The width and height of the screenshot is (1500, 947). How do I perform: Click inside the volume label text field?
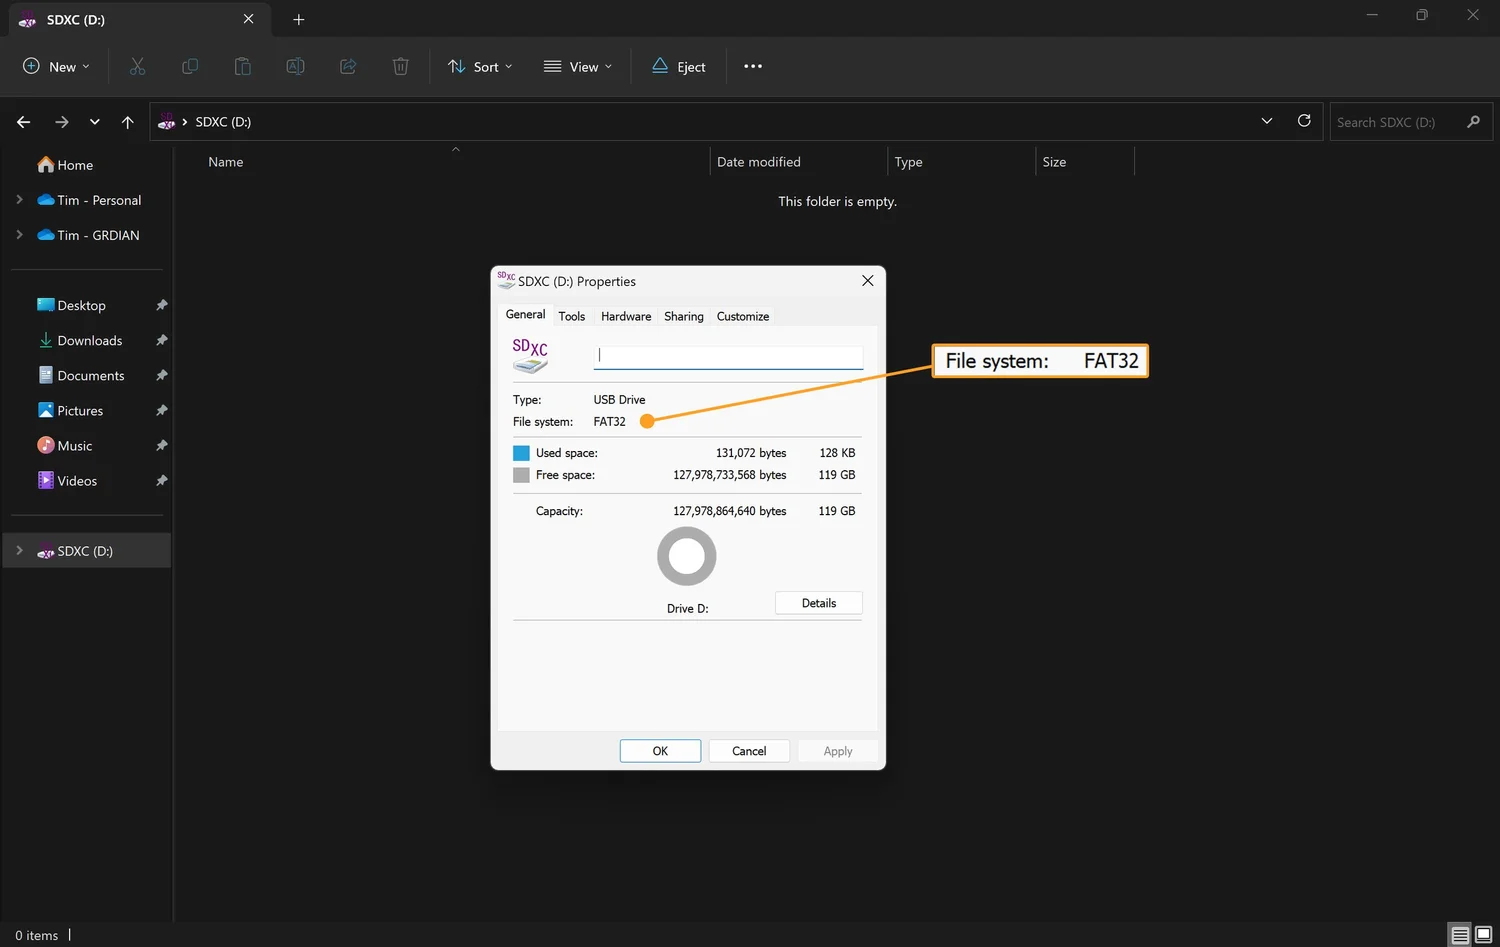coord(727,357)
